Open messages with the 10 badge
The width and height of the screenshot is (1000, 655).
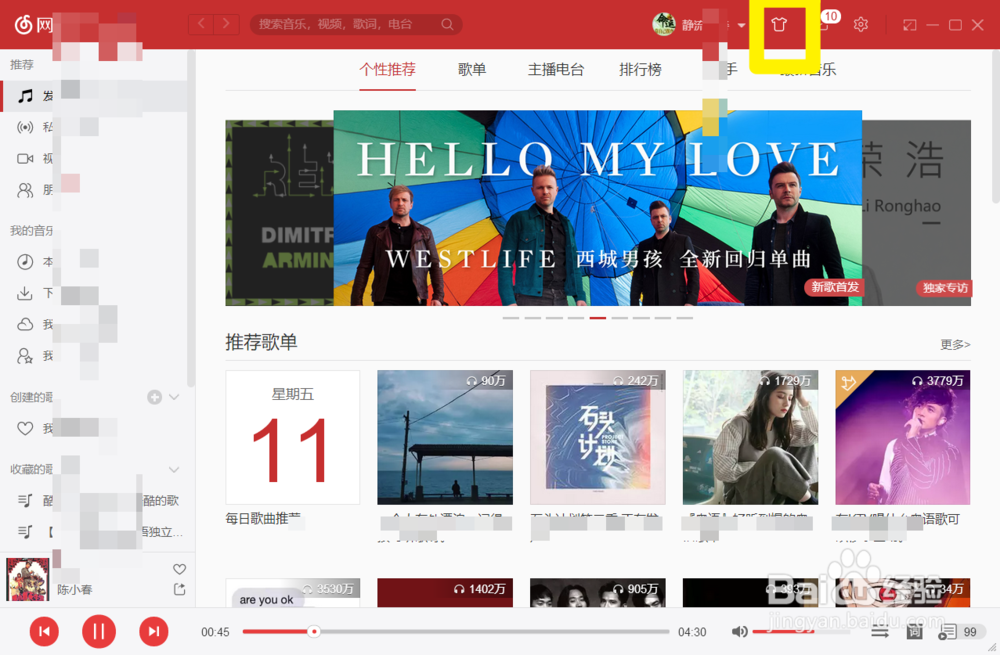[827, 21]
